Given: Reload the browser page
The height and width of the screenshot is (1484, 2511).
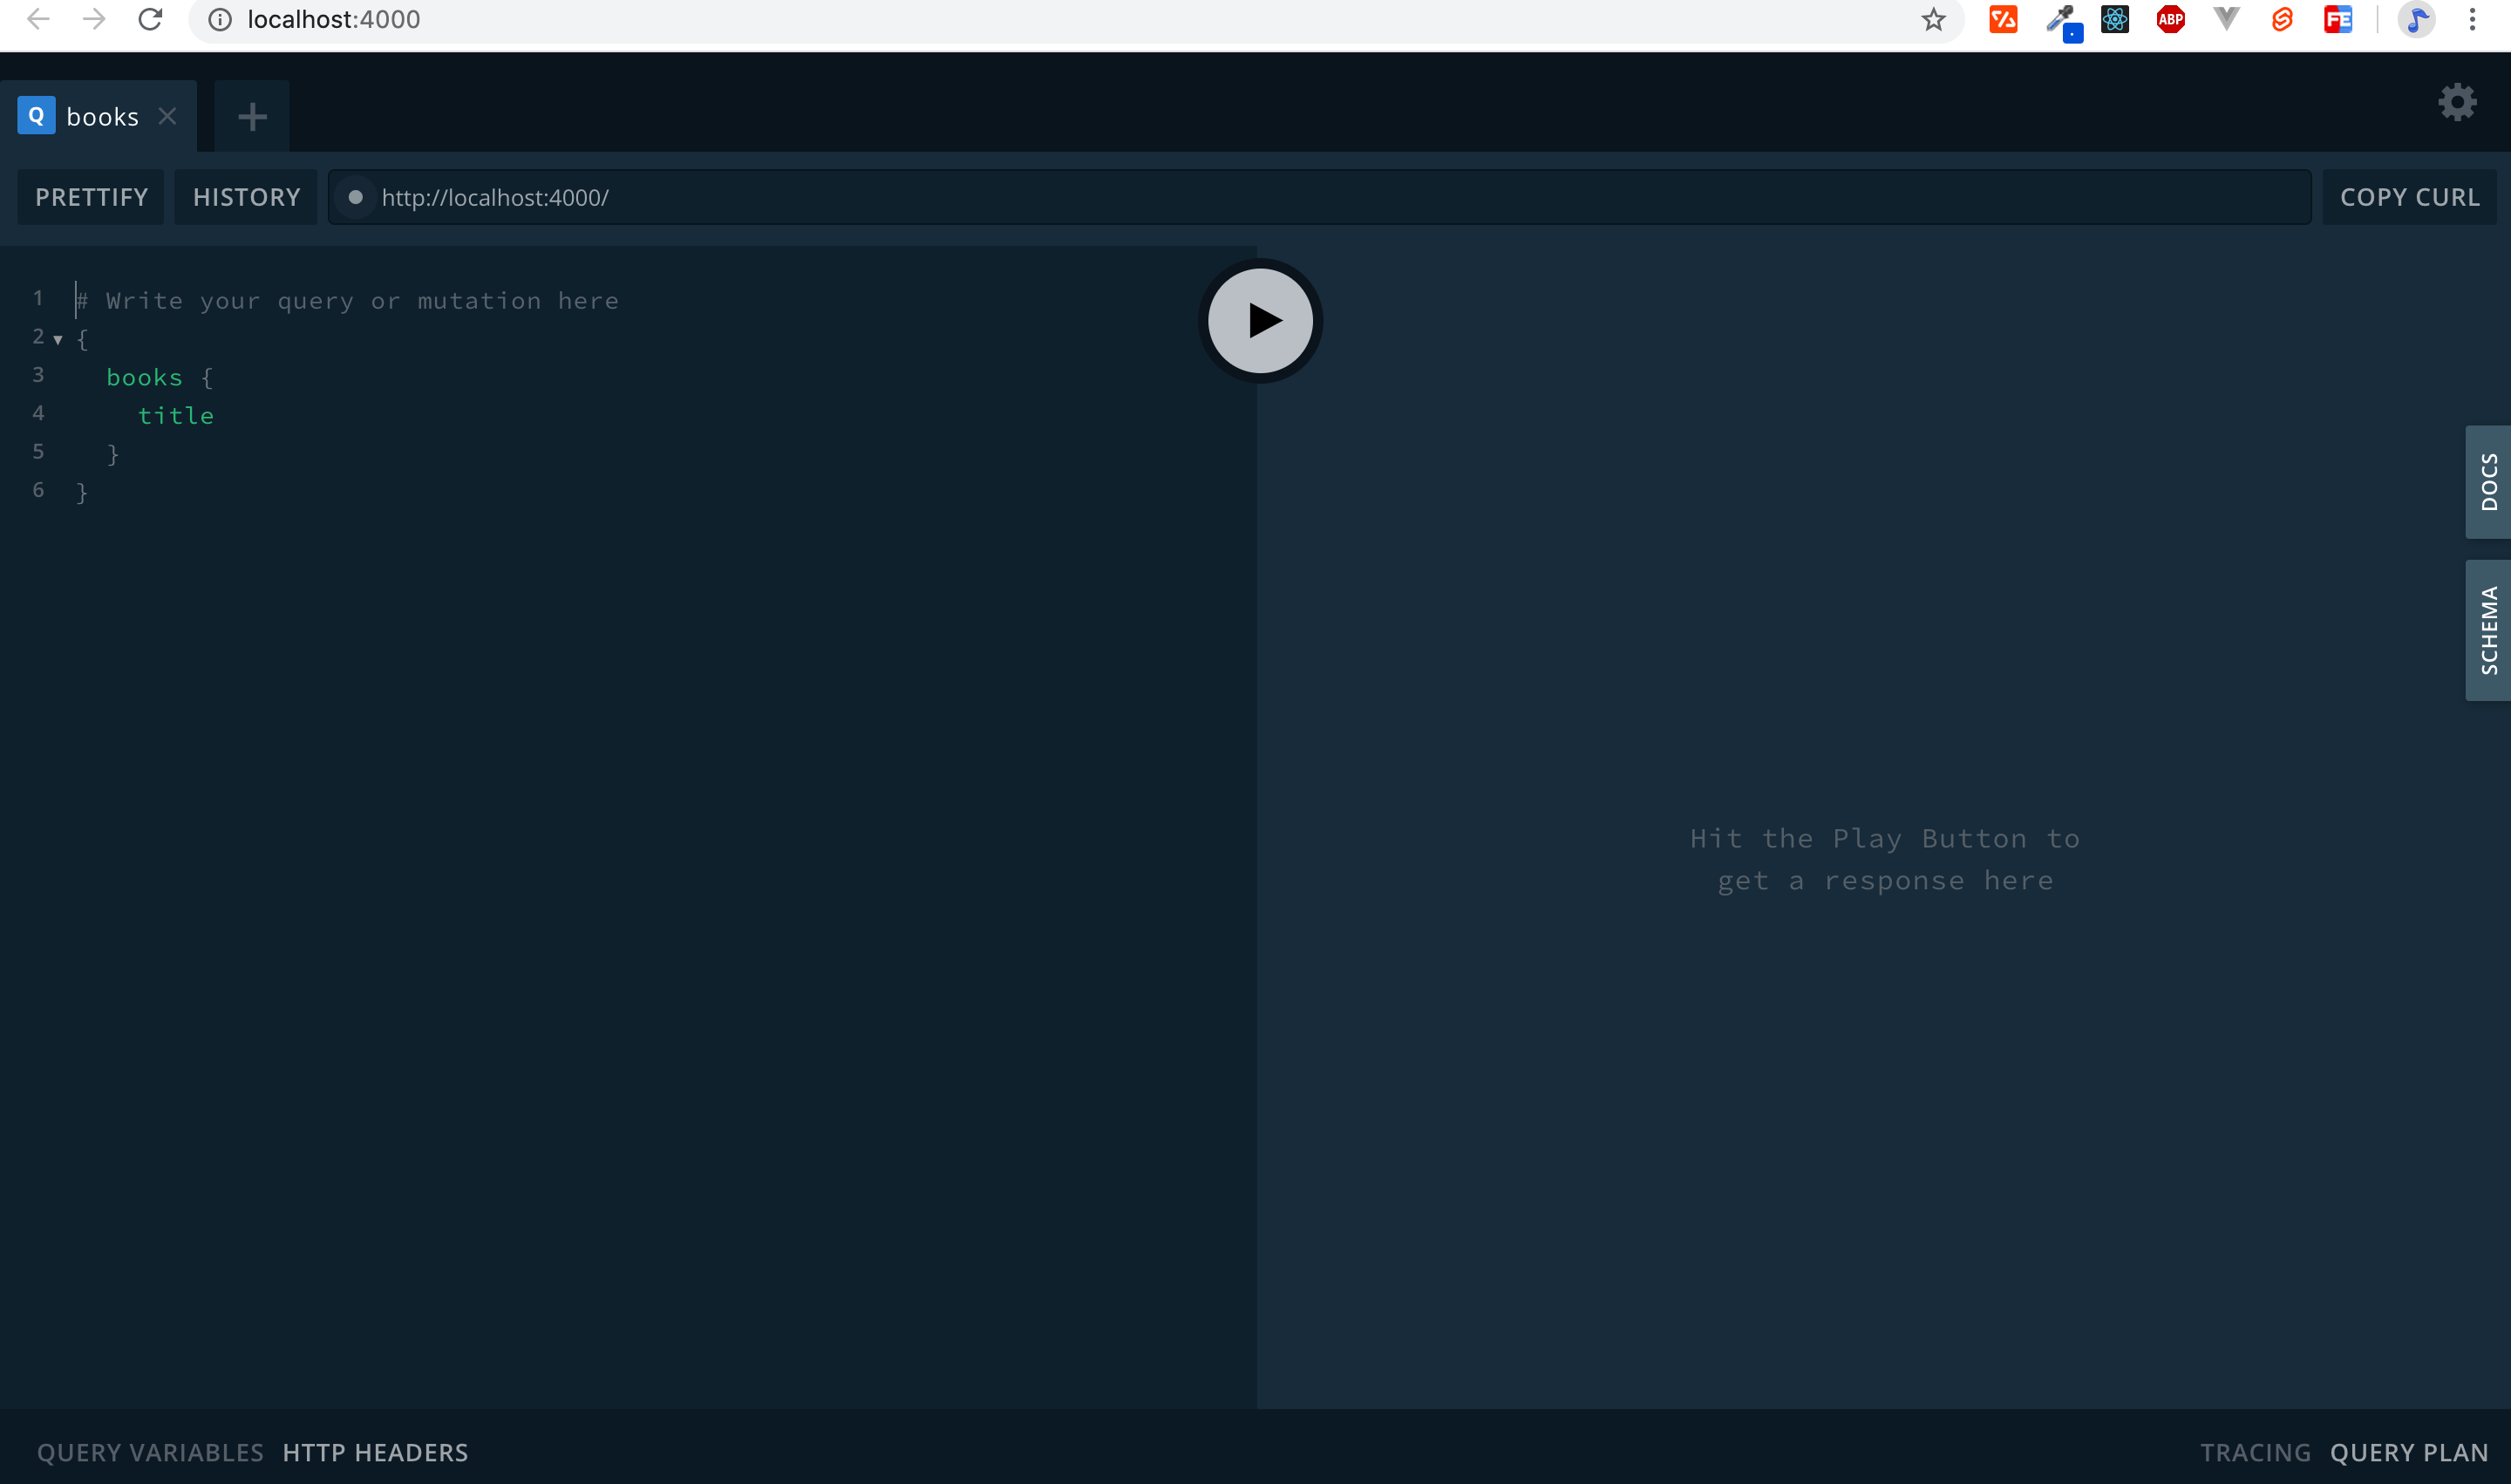Looking at the screenshot, I should coord(150,19).
